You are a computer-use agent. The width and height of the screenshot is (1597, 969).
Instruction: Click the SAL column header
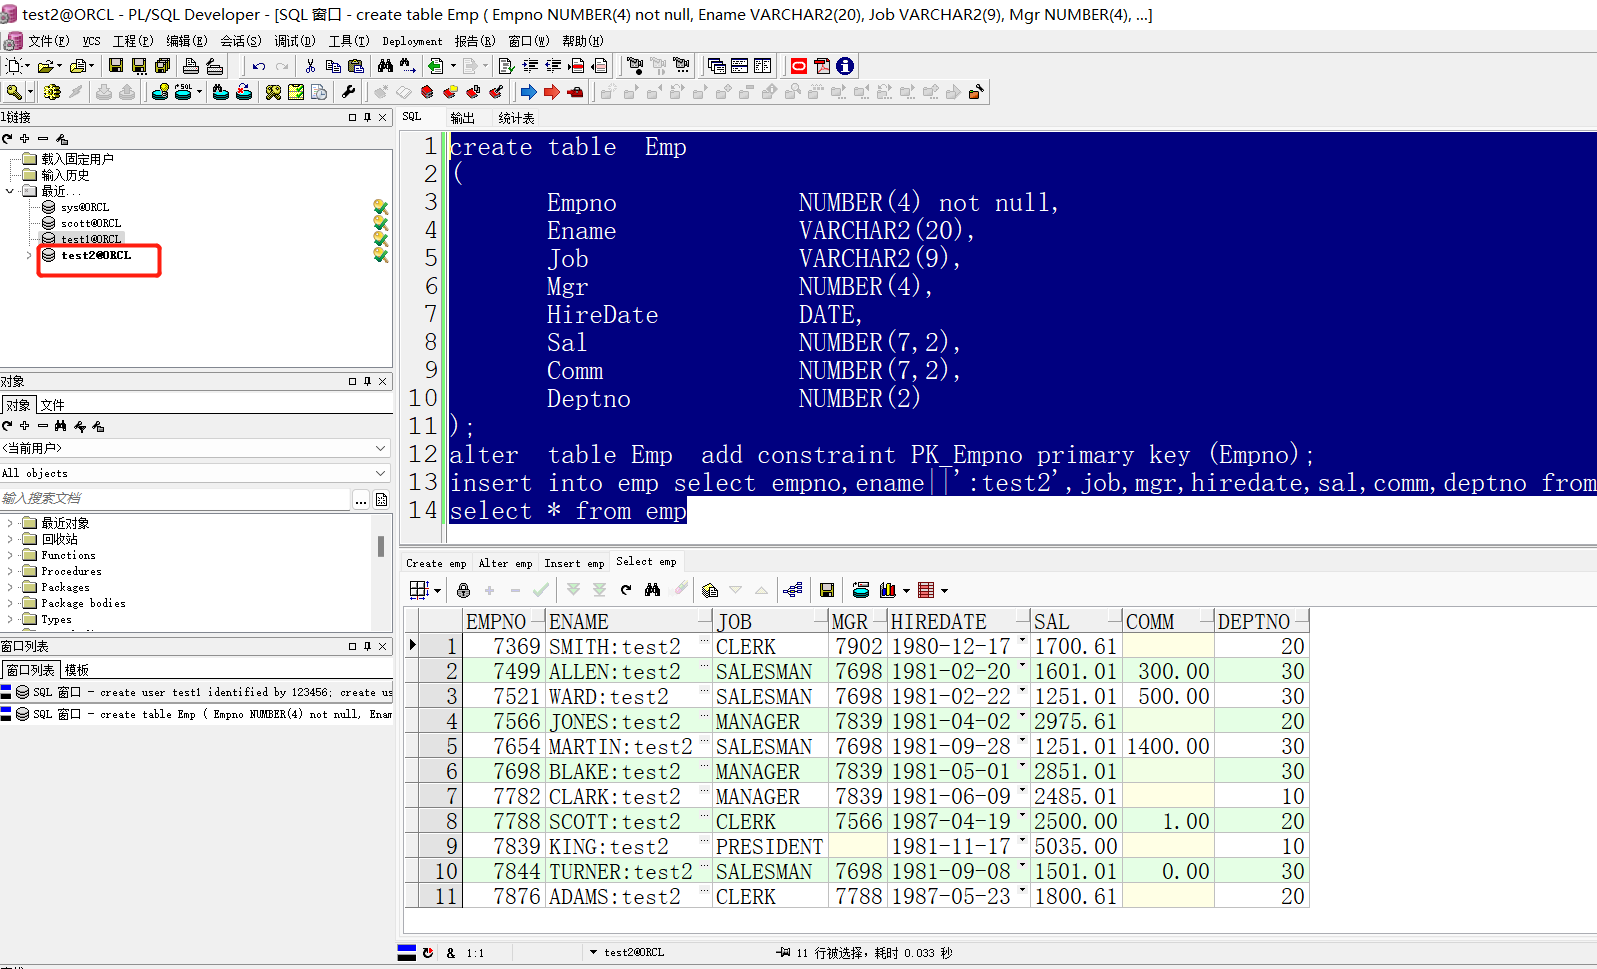1076,621
